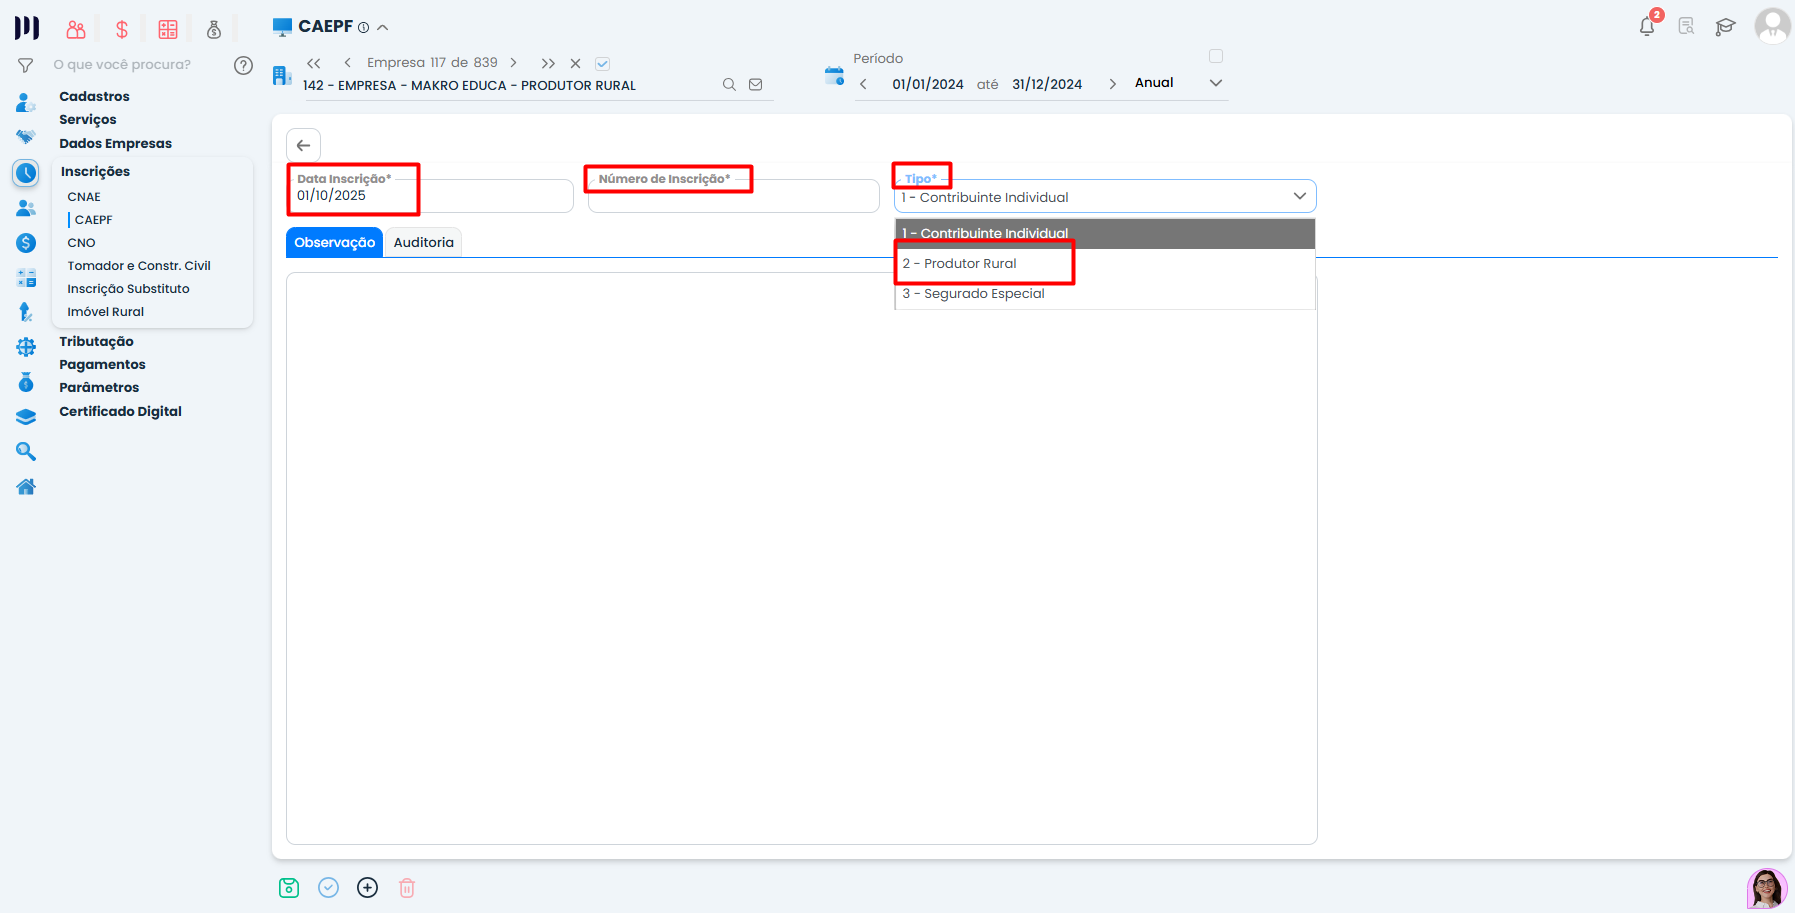
Task: Open the Anual period dropdown
Action: 1178,83
